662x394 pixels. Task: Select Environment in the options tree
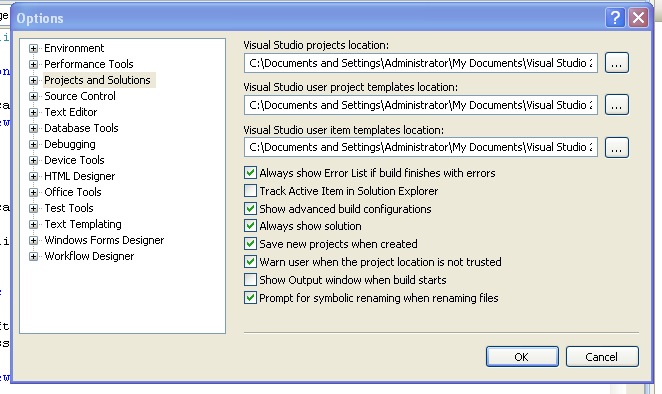point(74,48)
